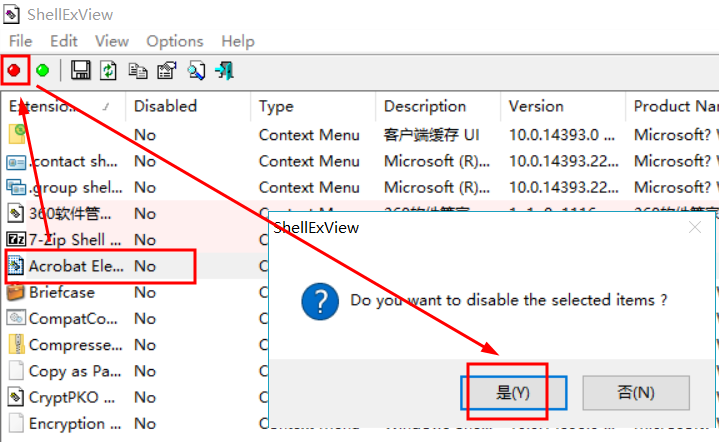Image resolution: width=719 pixels, height=442 pixels.
Task: Open the Properties toolbar icon
Action: click(167, 71)
